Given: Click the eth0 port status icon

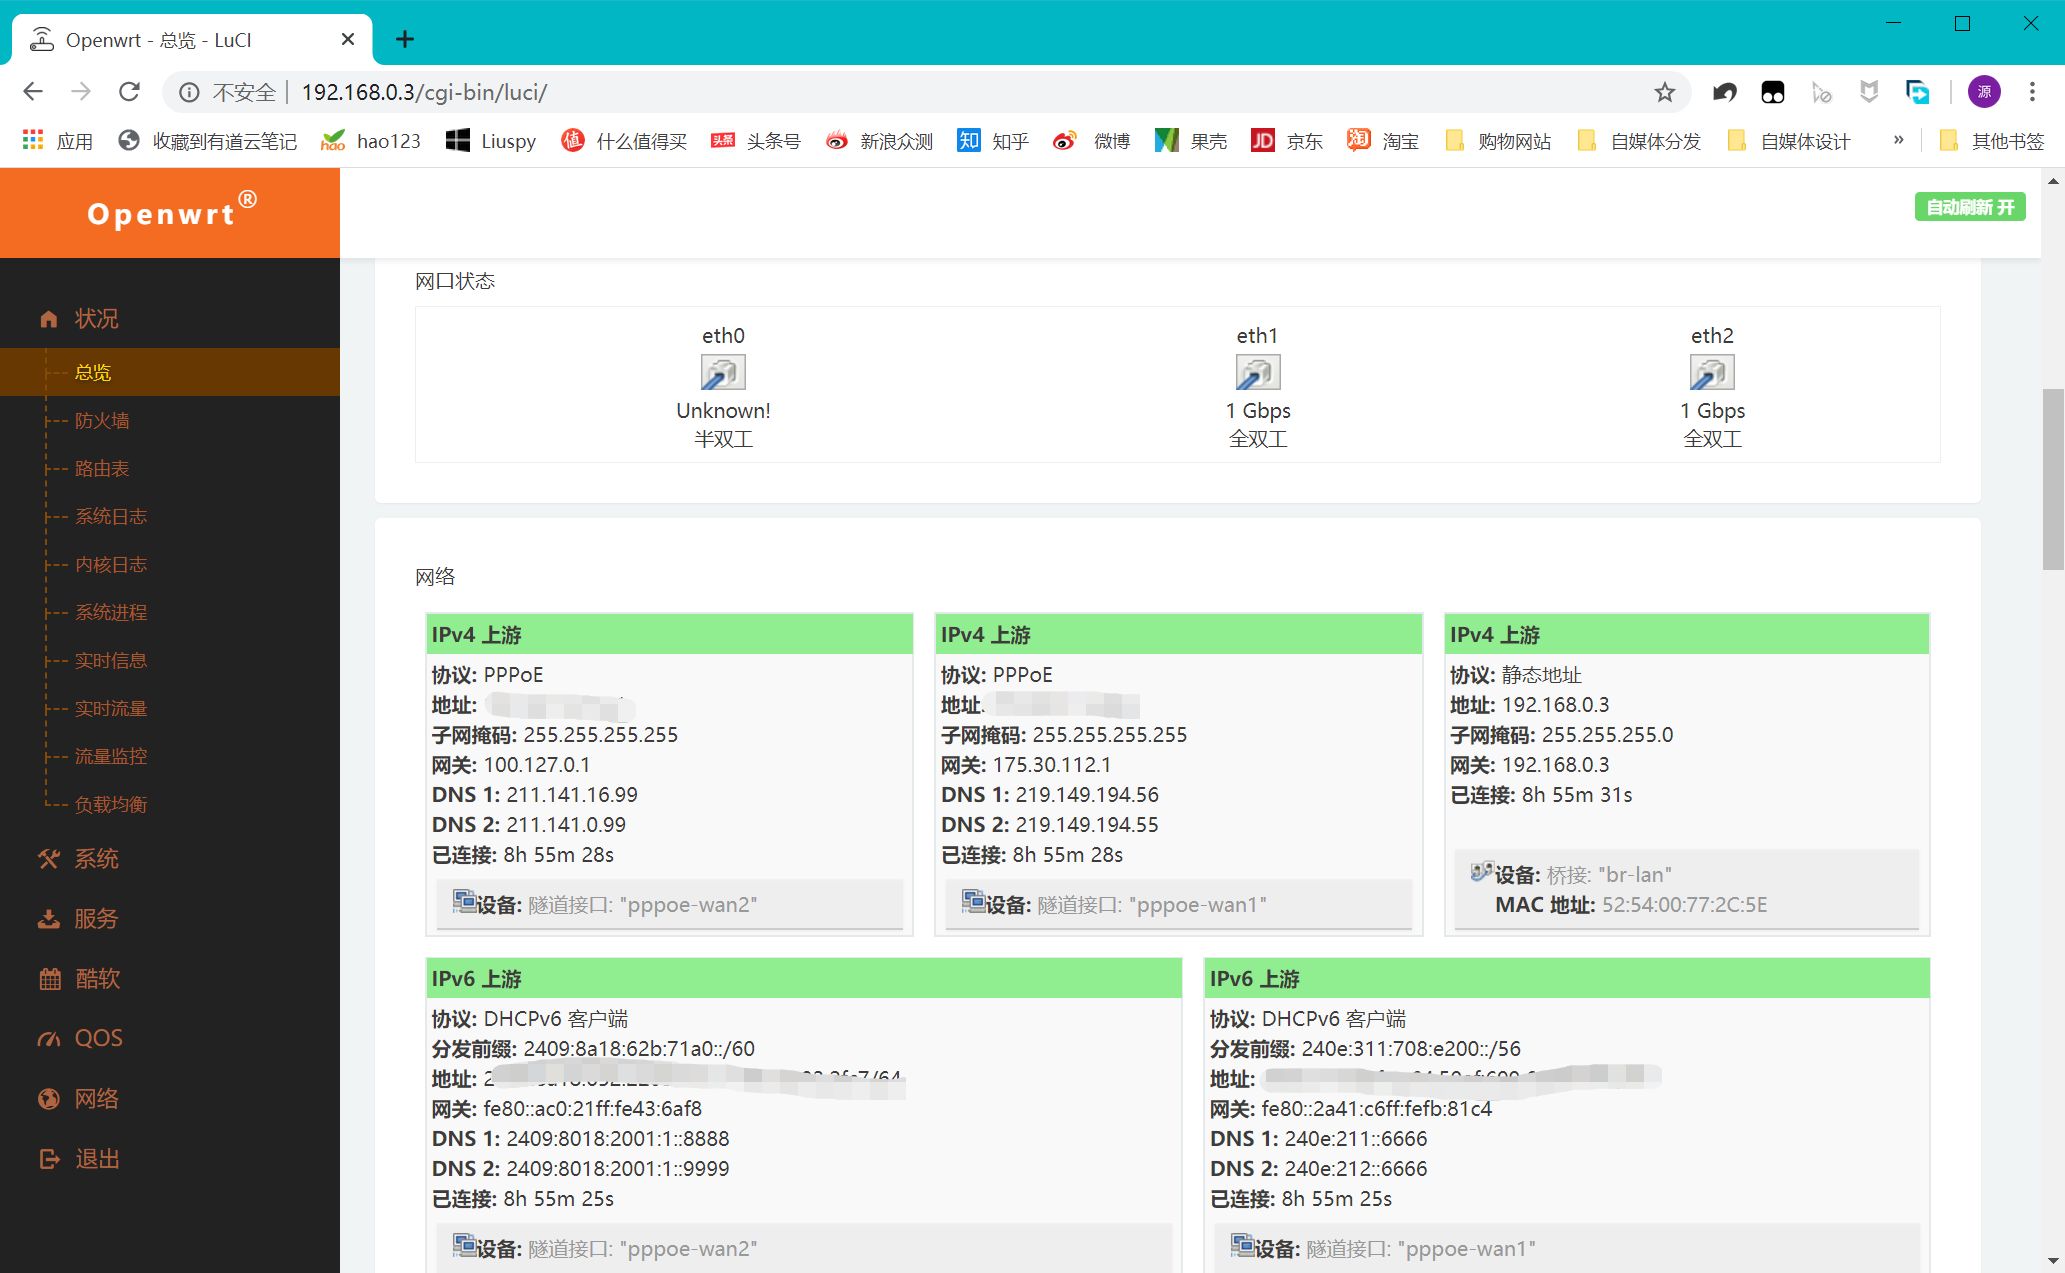Looking at the screenshot, I should (x=723, y=373).
